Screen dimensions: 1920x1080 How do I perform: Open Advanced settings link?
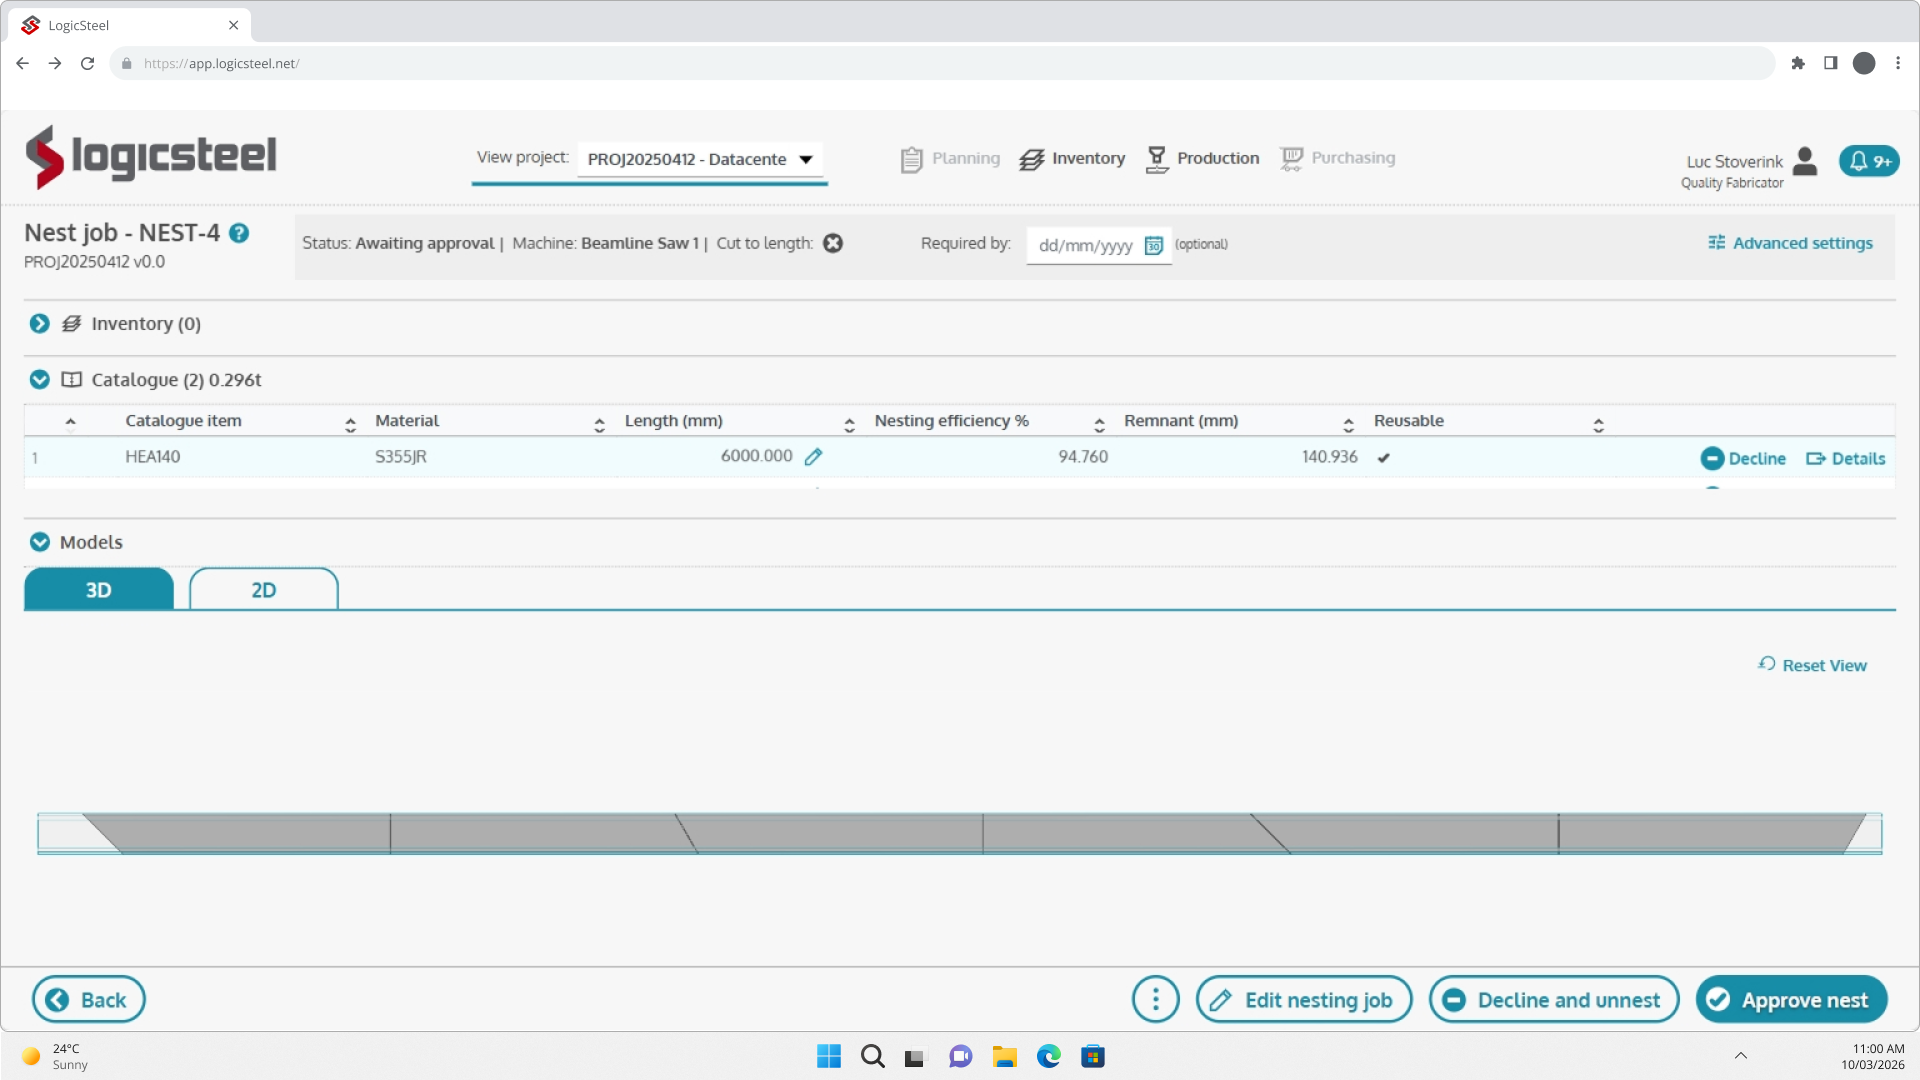point(1790,243)
